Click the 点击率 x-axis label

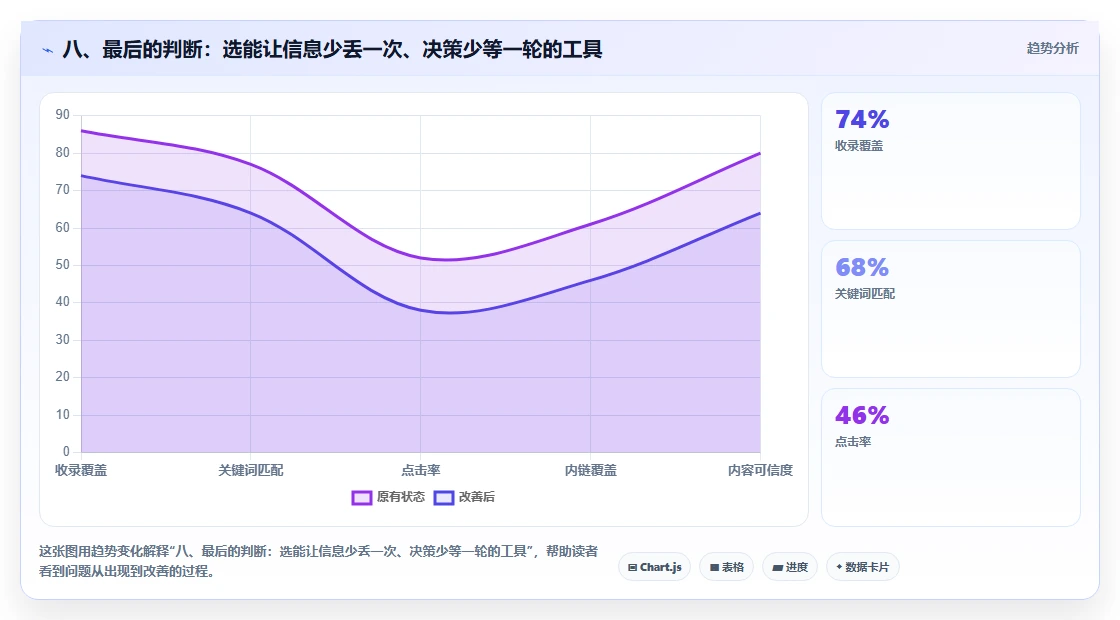[x=421, y=471]
